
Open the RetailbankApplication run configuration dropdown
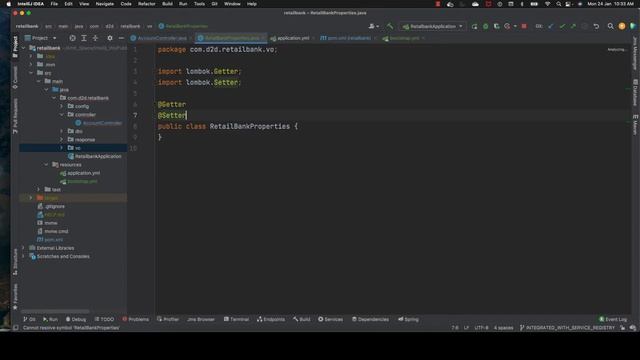(x=432, y=26)
